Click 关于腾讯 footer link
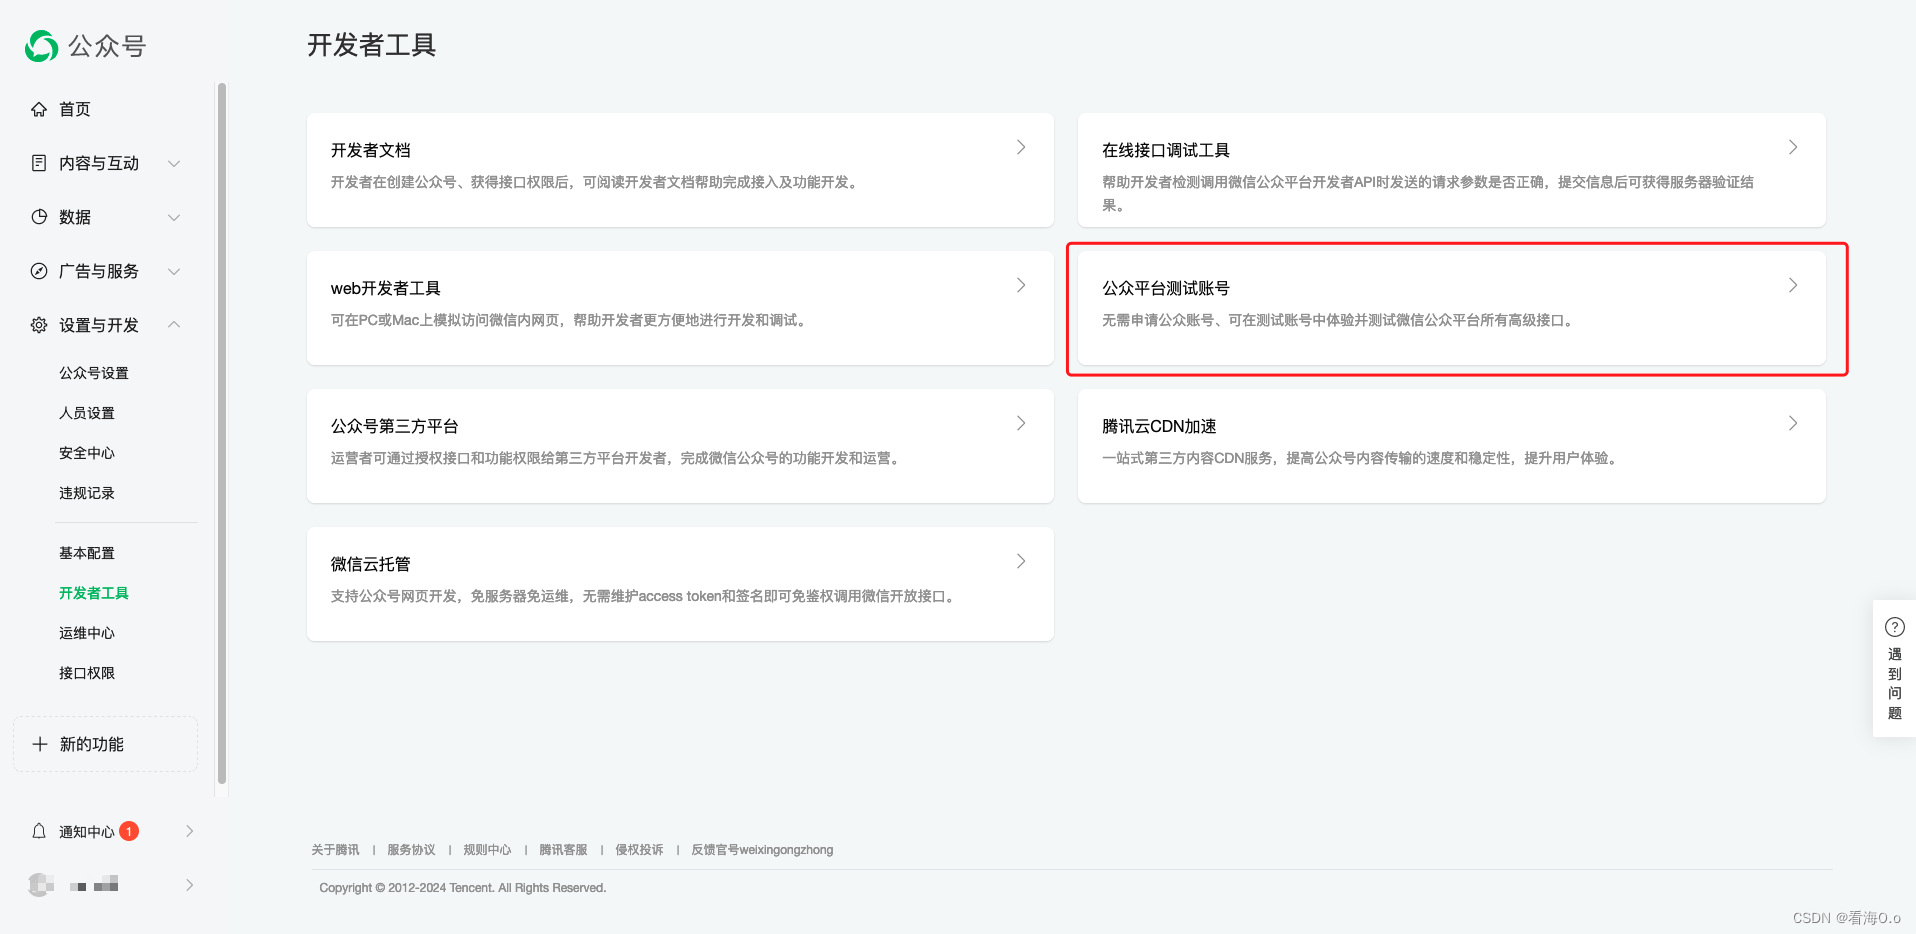 coord(335,850)
